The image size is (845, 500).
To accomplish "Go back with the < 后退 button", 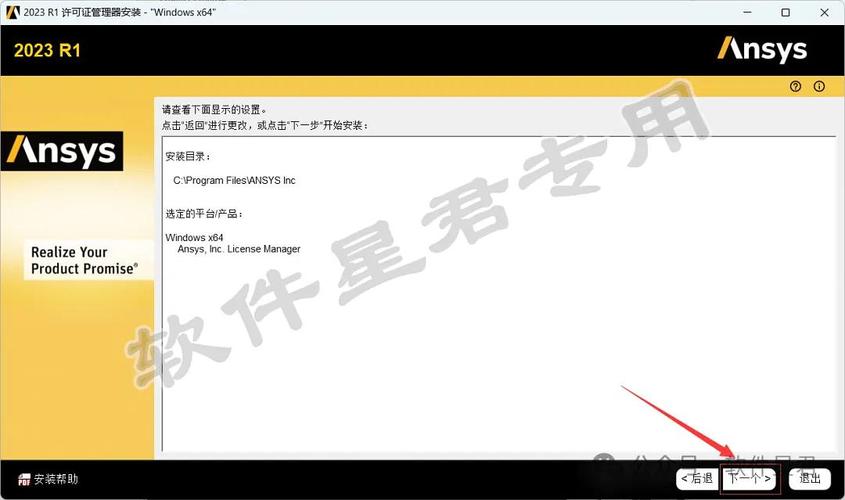I will (697, 478).
